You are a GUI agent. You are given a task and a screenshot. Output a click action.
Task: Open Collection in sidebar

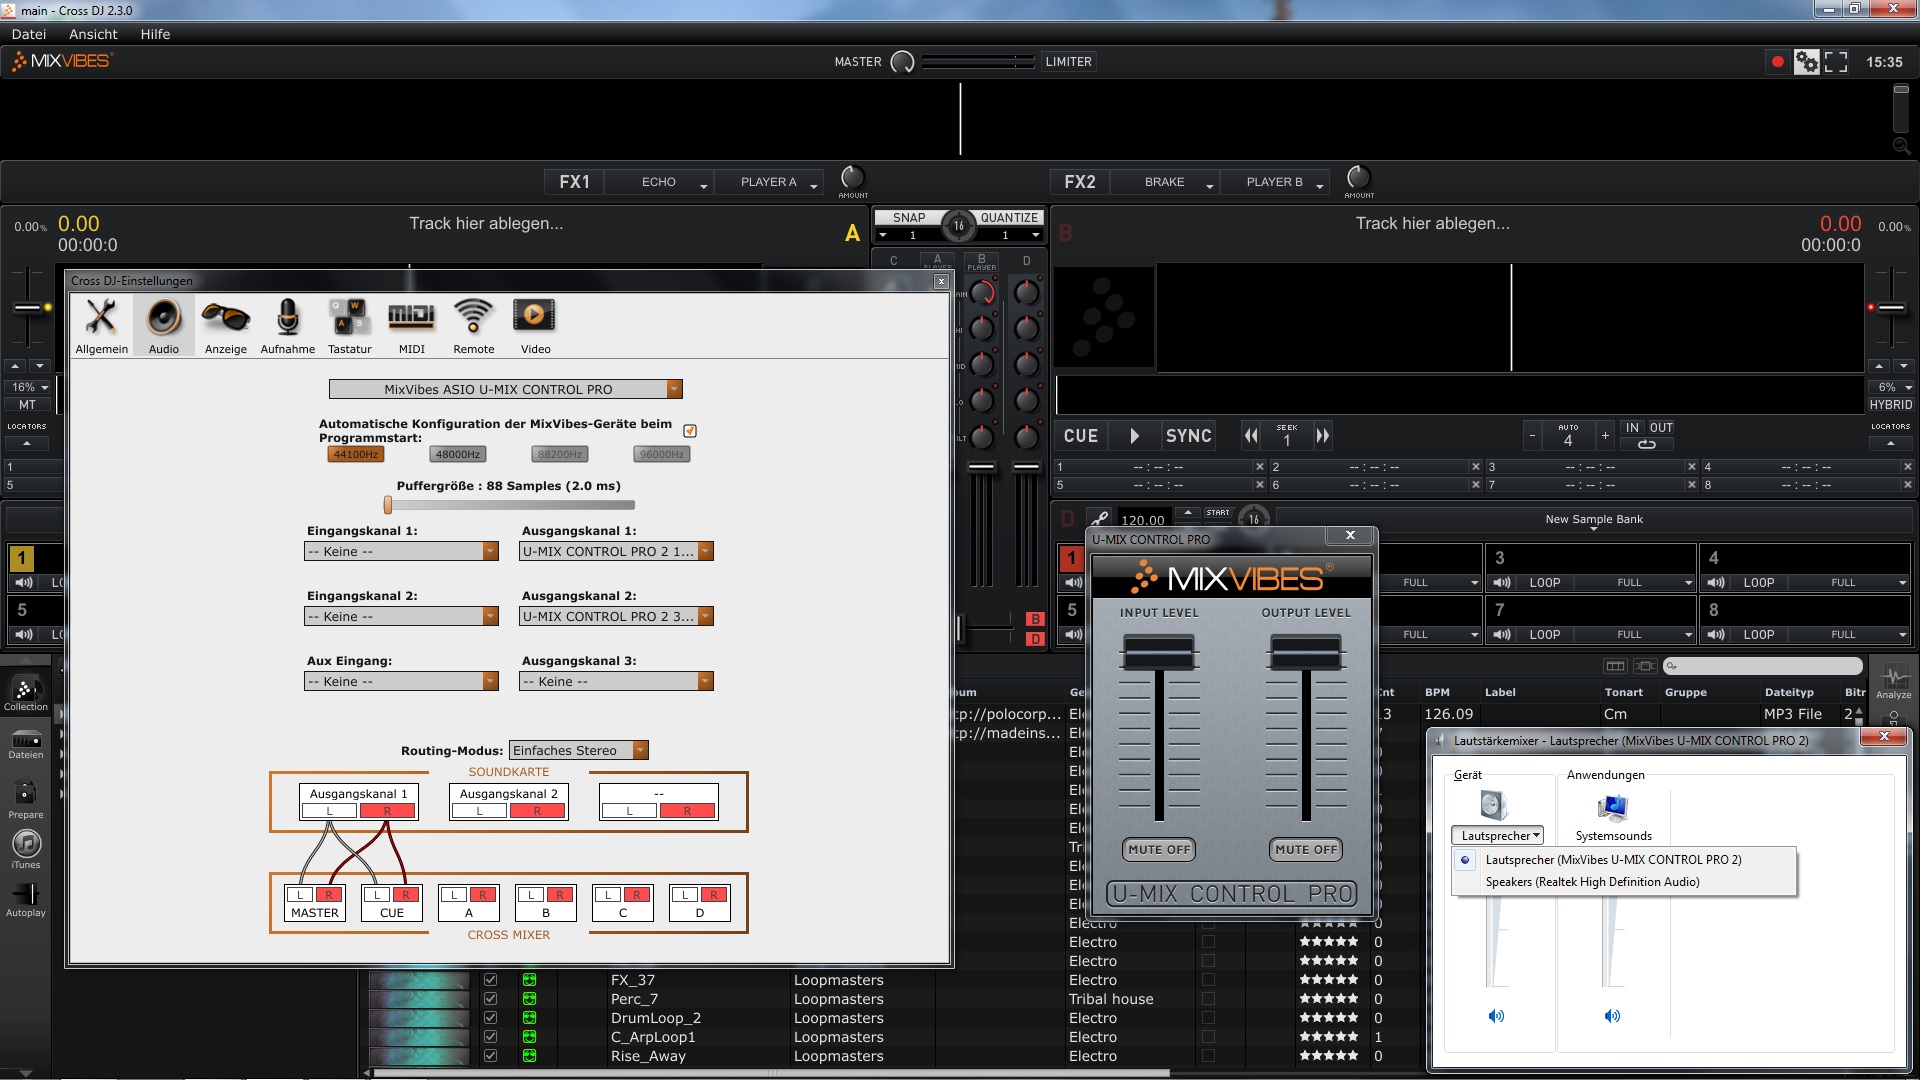tap(25, 694)
